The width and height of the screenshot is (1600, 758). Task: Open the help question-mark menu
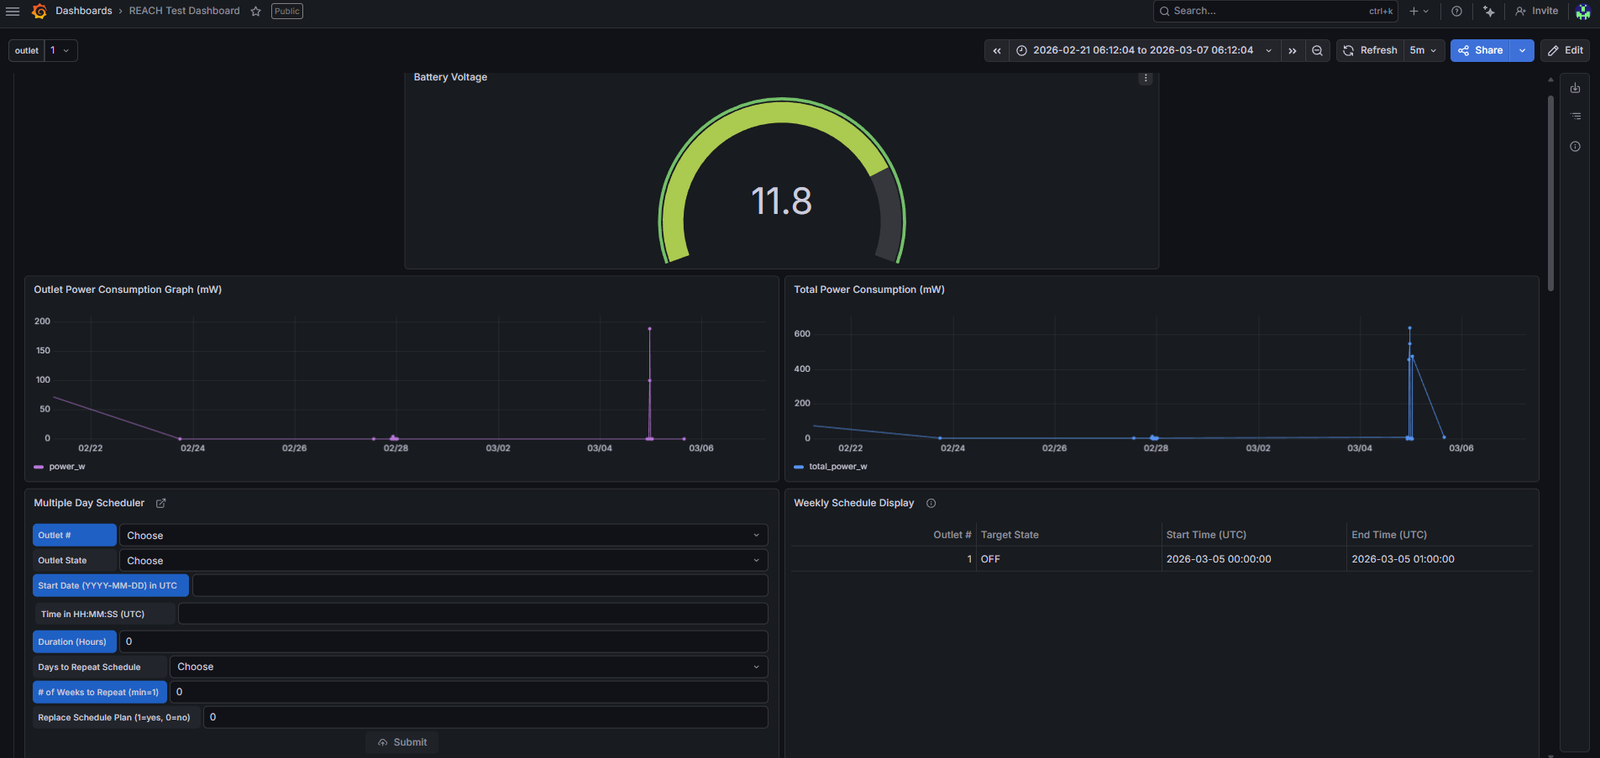[x=1457, y=11]
